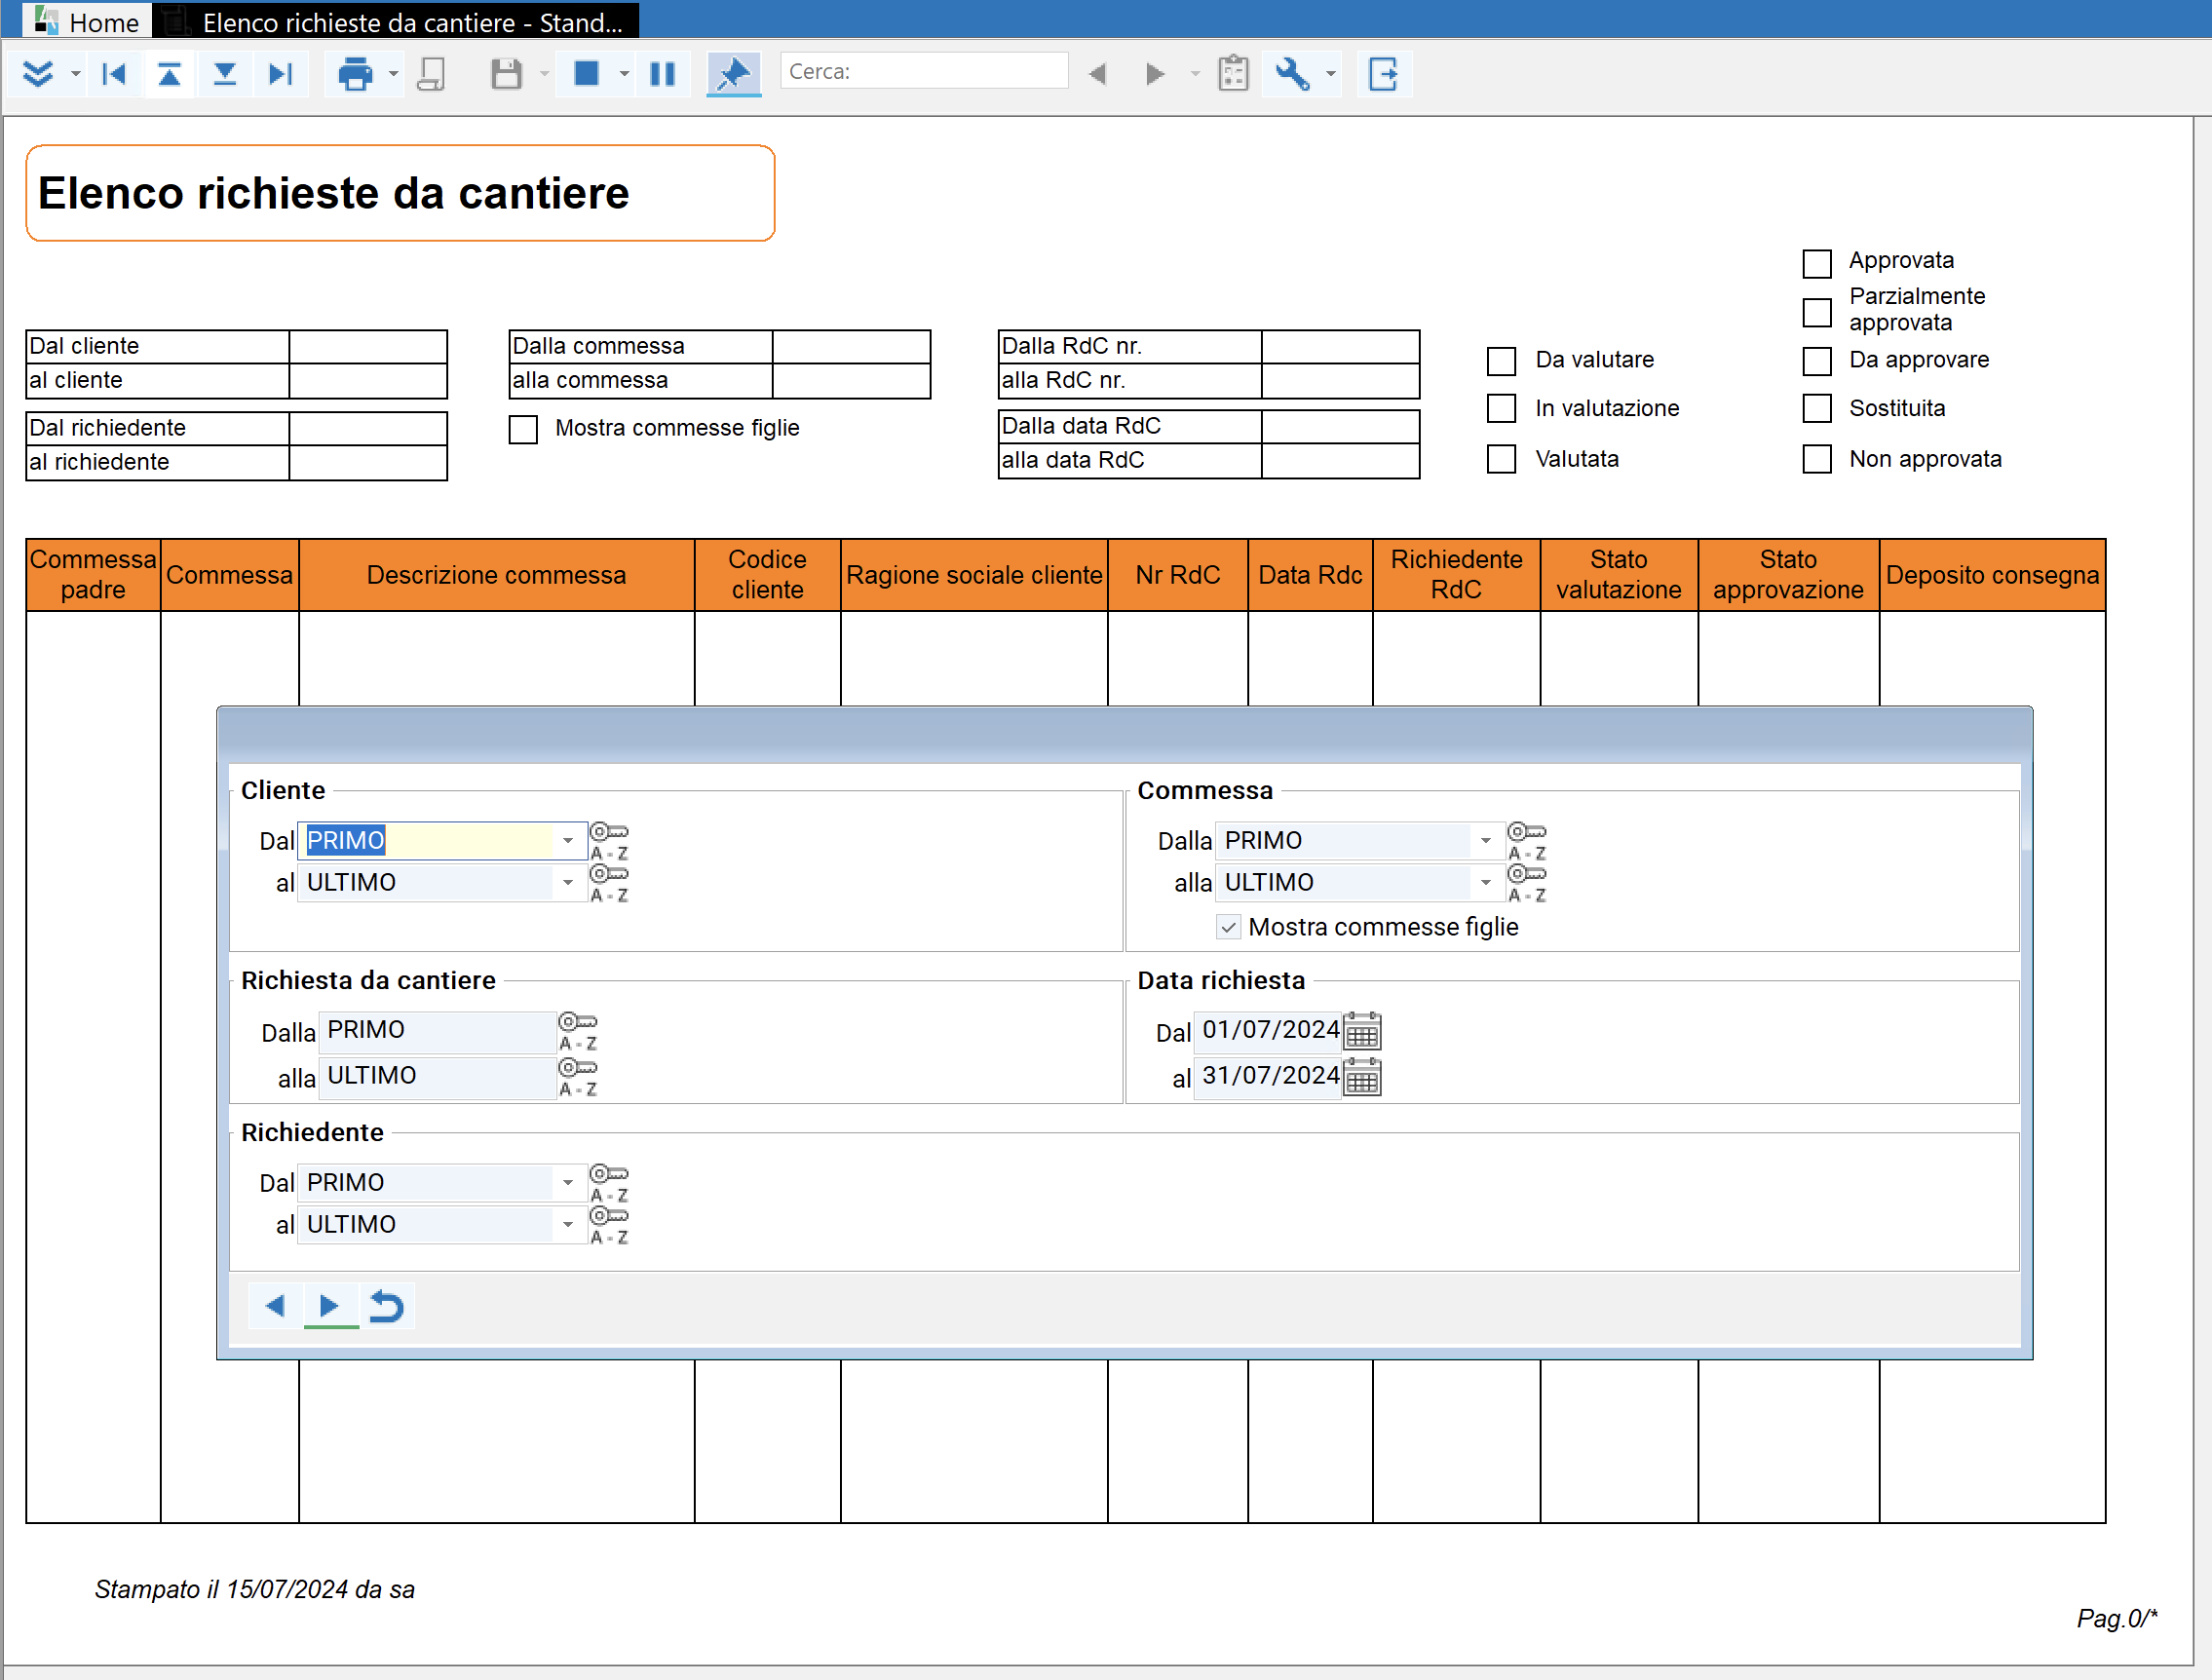Open lookup key icon for Cliente al
This screenshot has height=1680, width=2212.
pos(608,884)
